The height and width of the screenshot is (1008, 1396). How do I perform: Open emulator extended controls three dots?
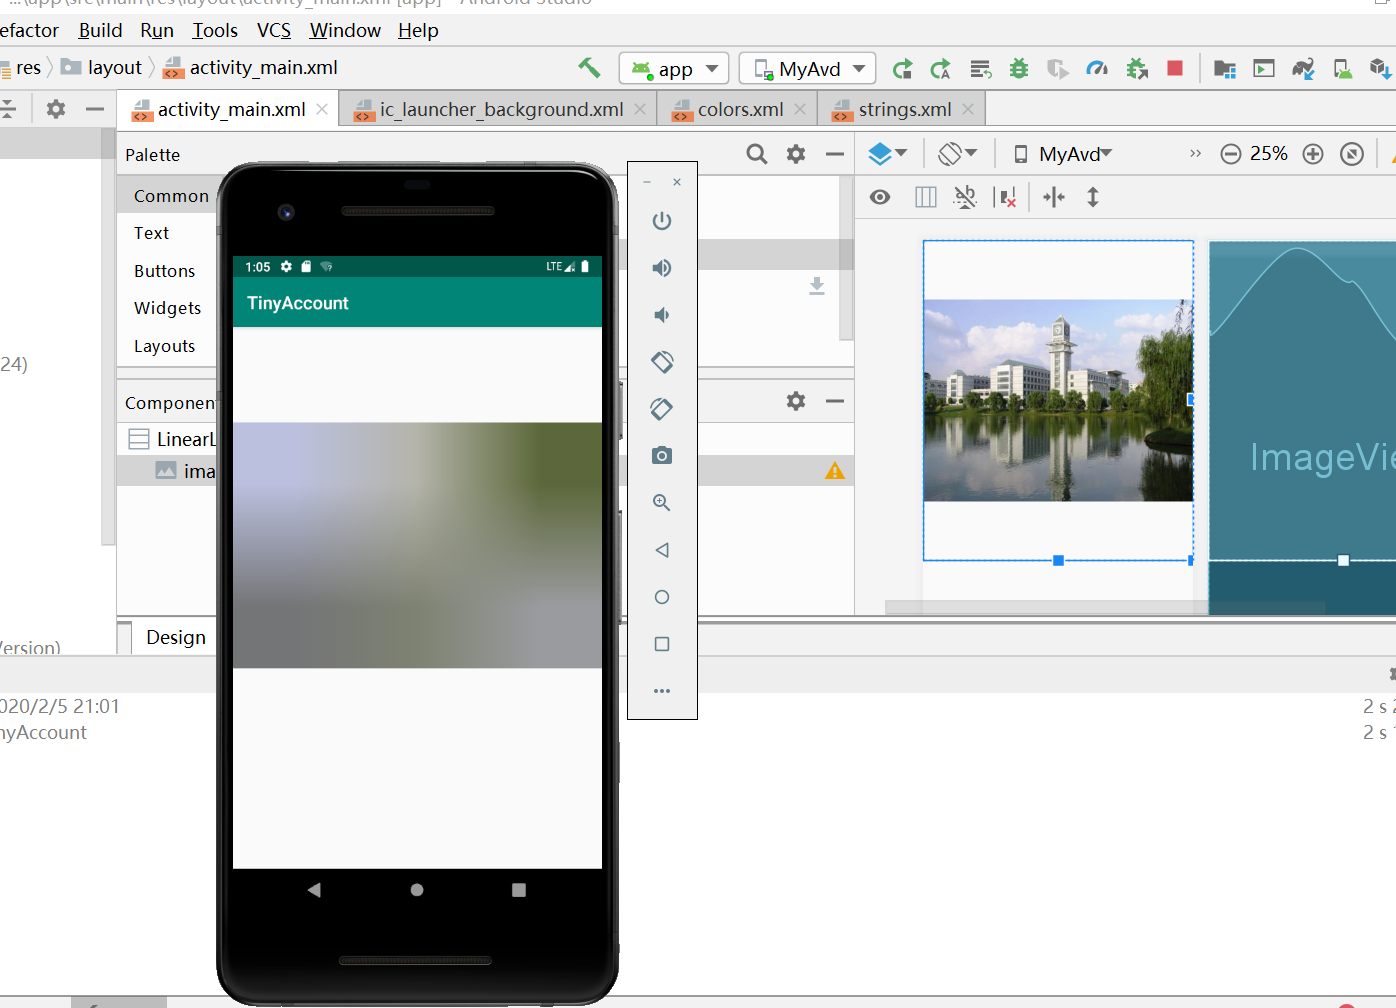tap(662, 691)
